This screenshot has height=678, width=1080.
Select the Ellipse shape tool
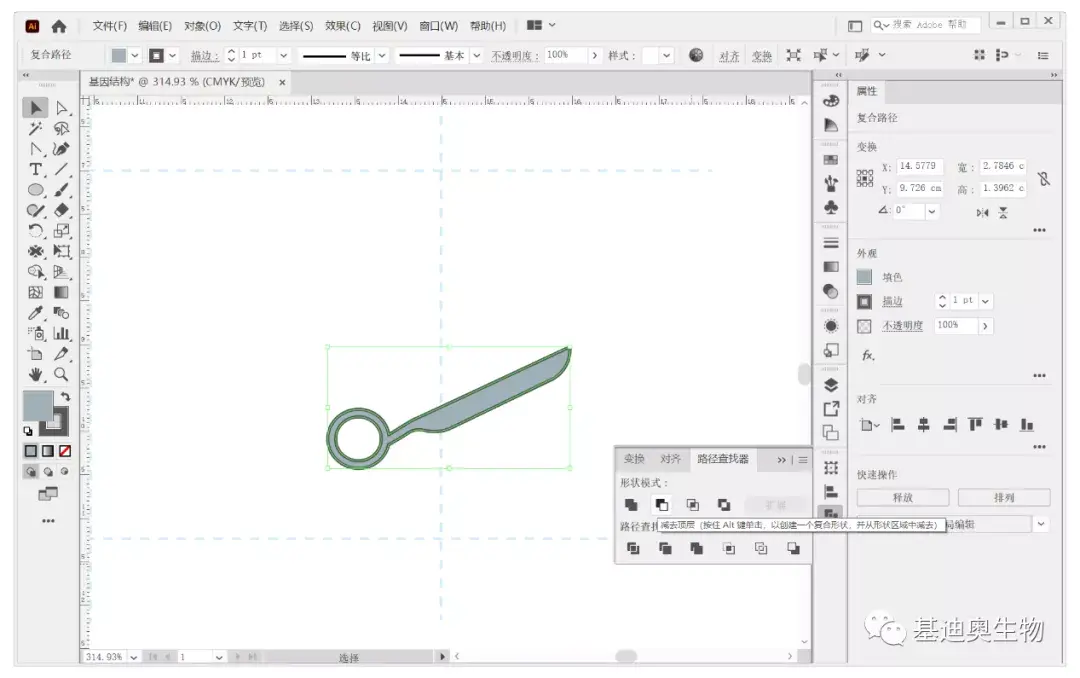(35, 190)
